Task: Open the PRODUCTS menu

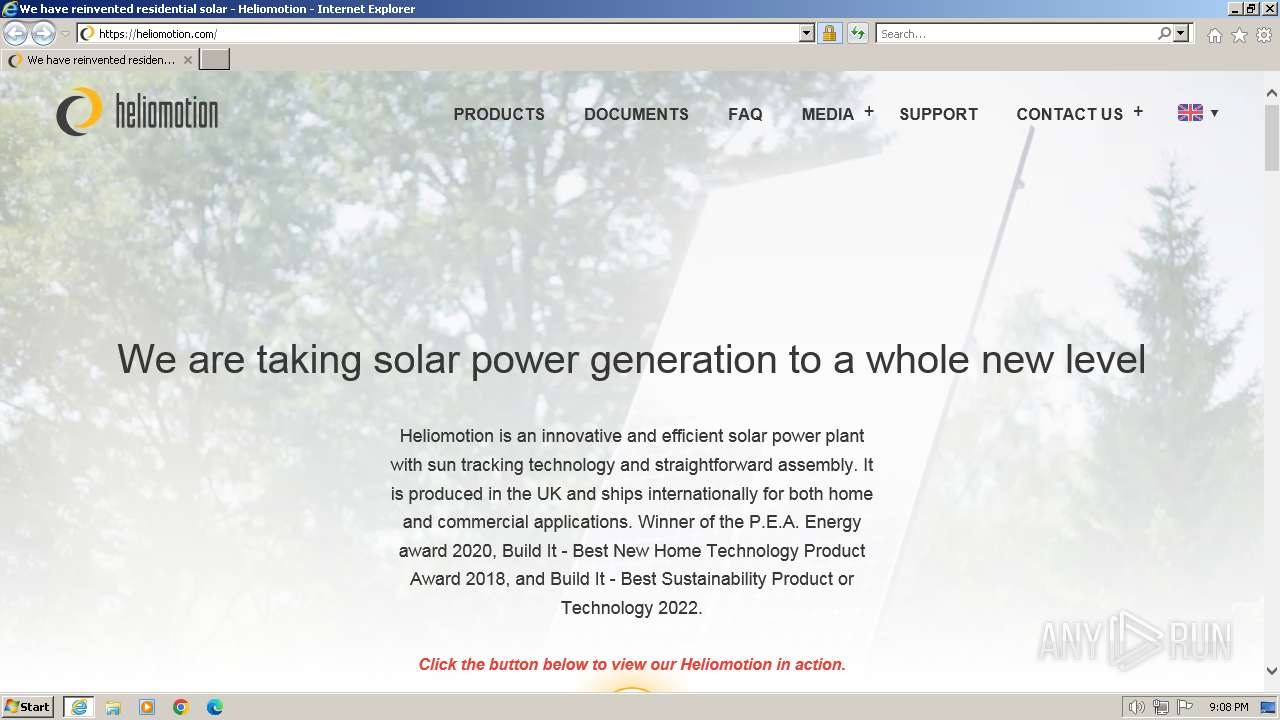Action: [x=499, y=114]
